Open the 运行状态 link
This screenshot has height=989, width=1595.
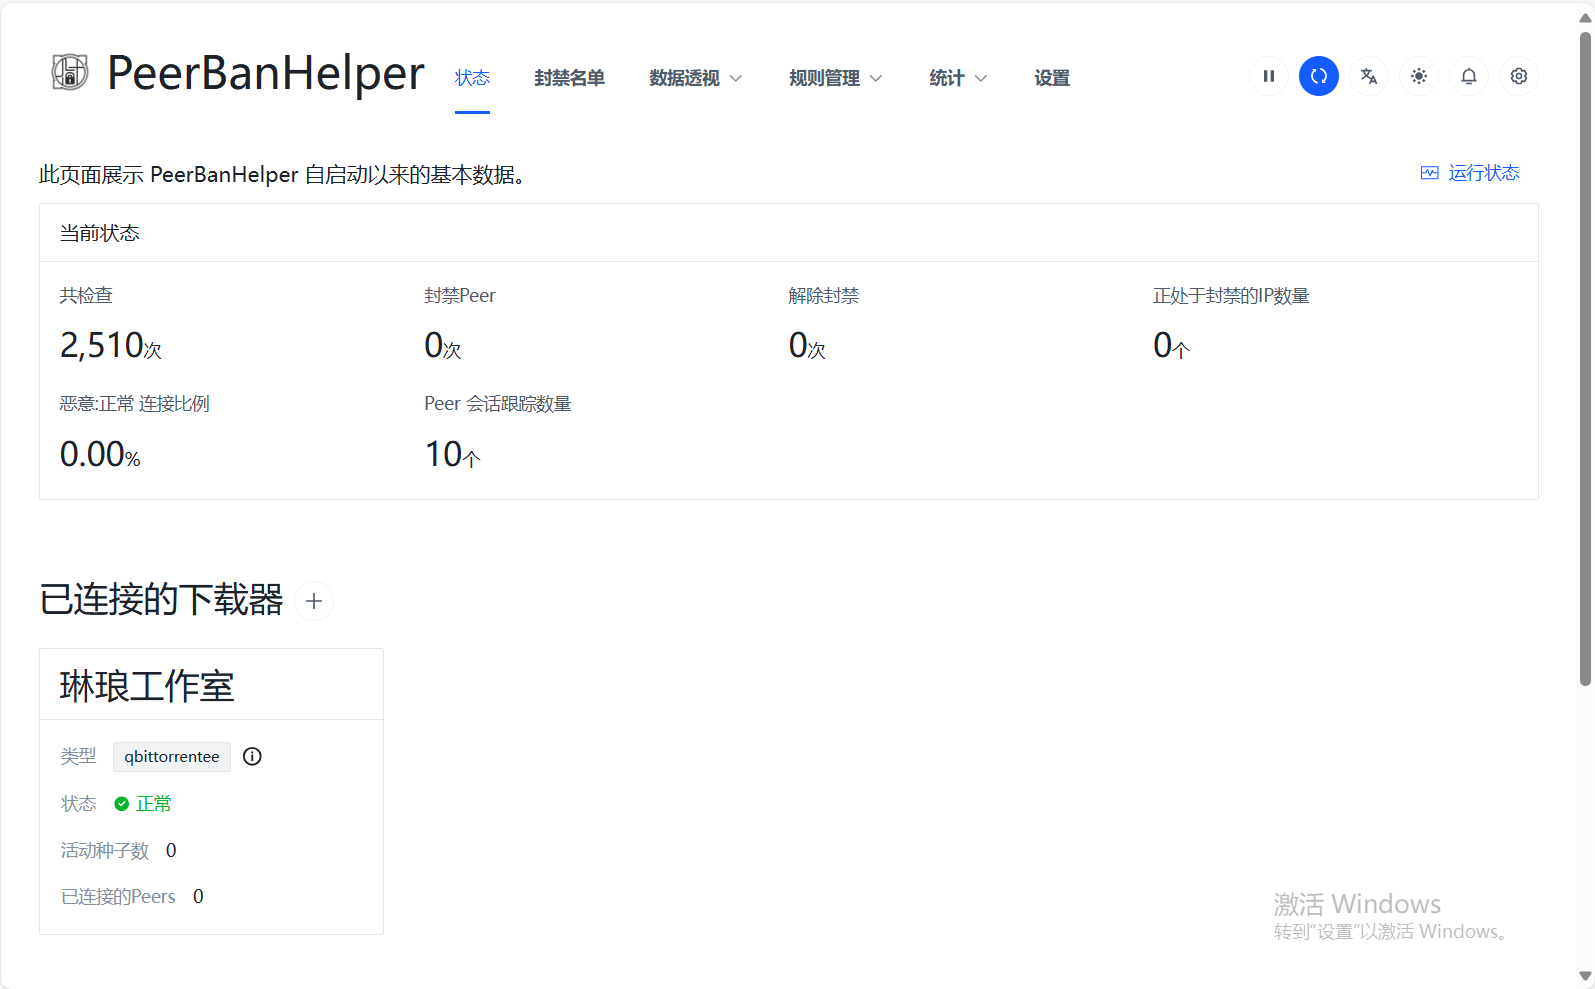[1470, 173]
